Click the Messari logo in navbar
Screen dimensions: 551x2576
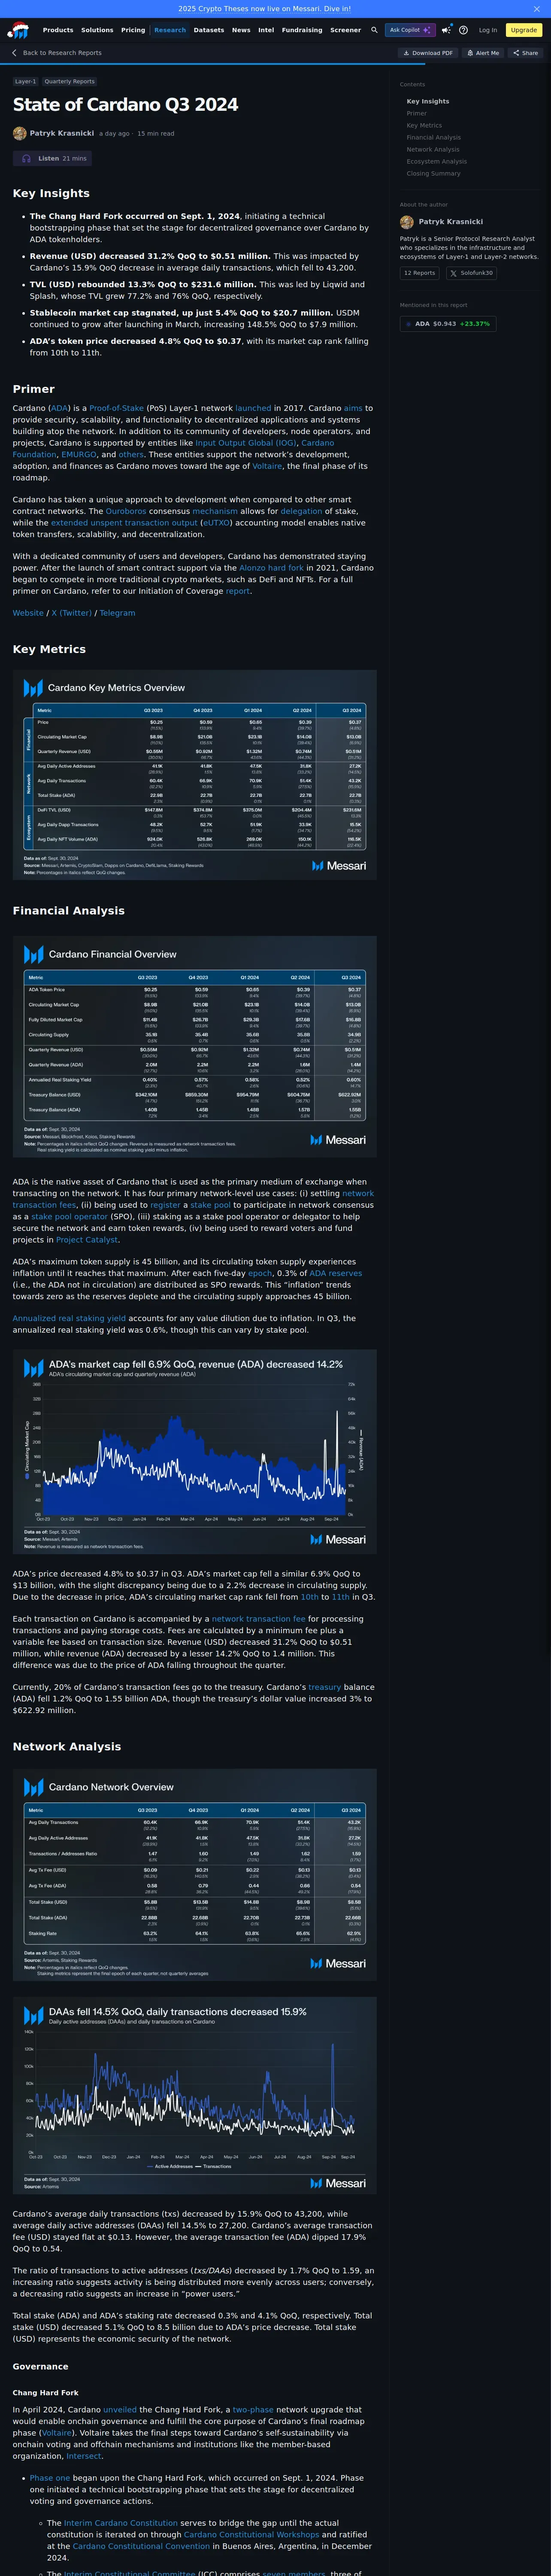[x=18, y=30]
